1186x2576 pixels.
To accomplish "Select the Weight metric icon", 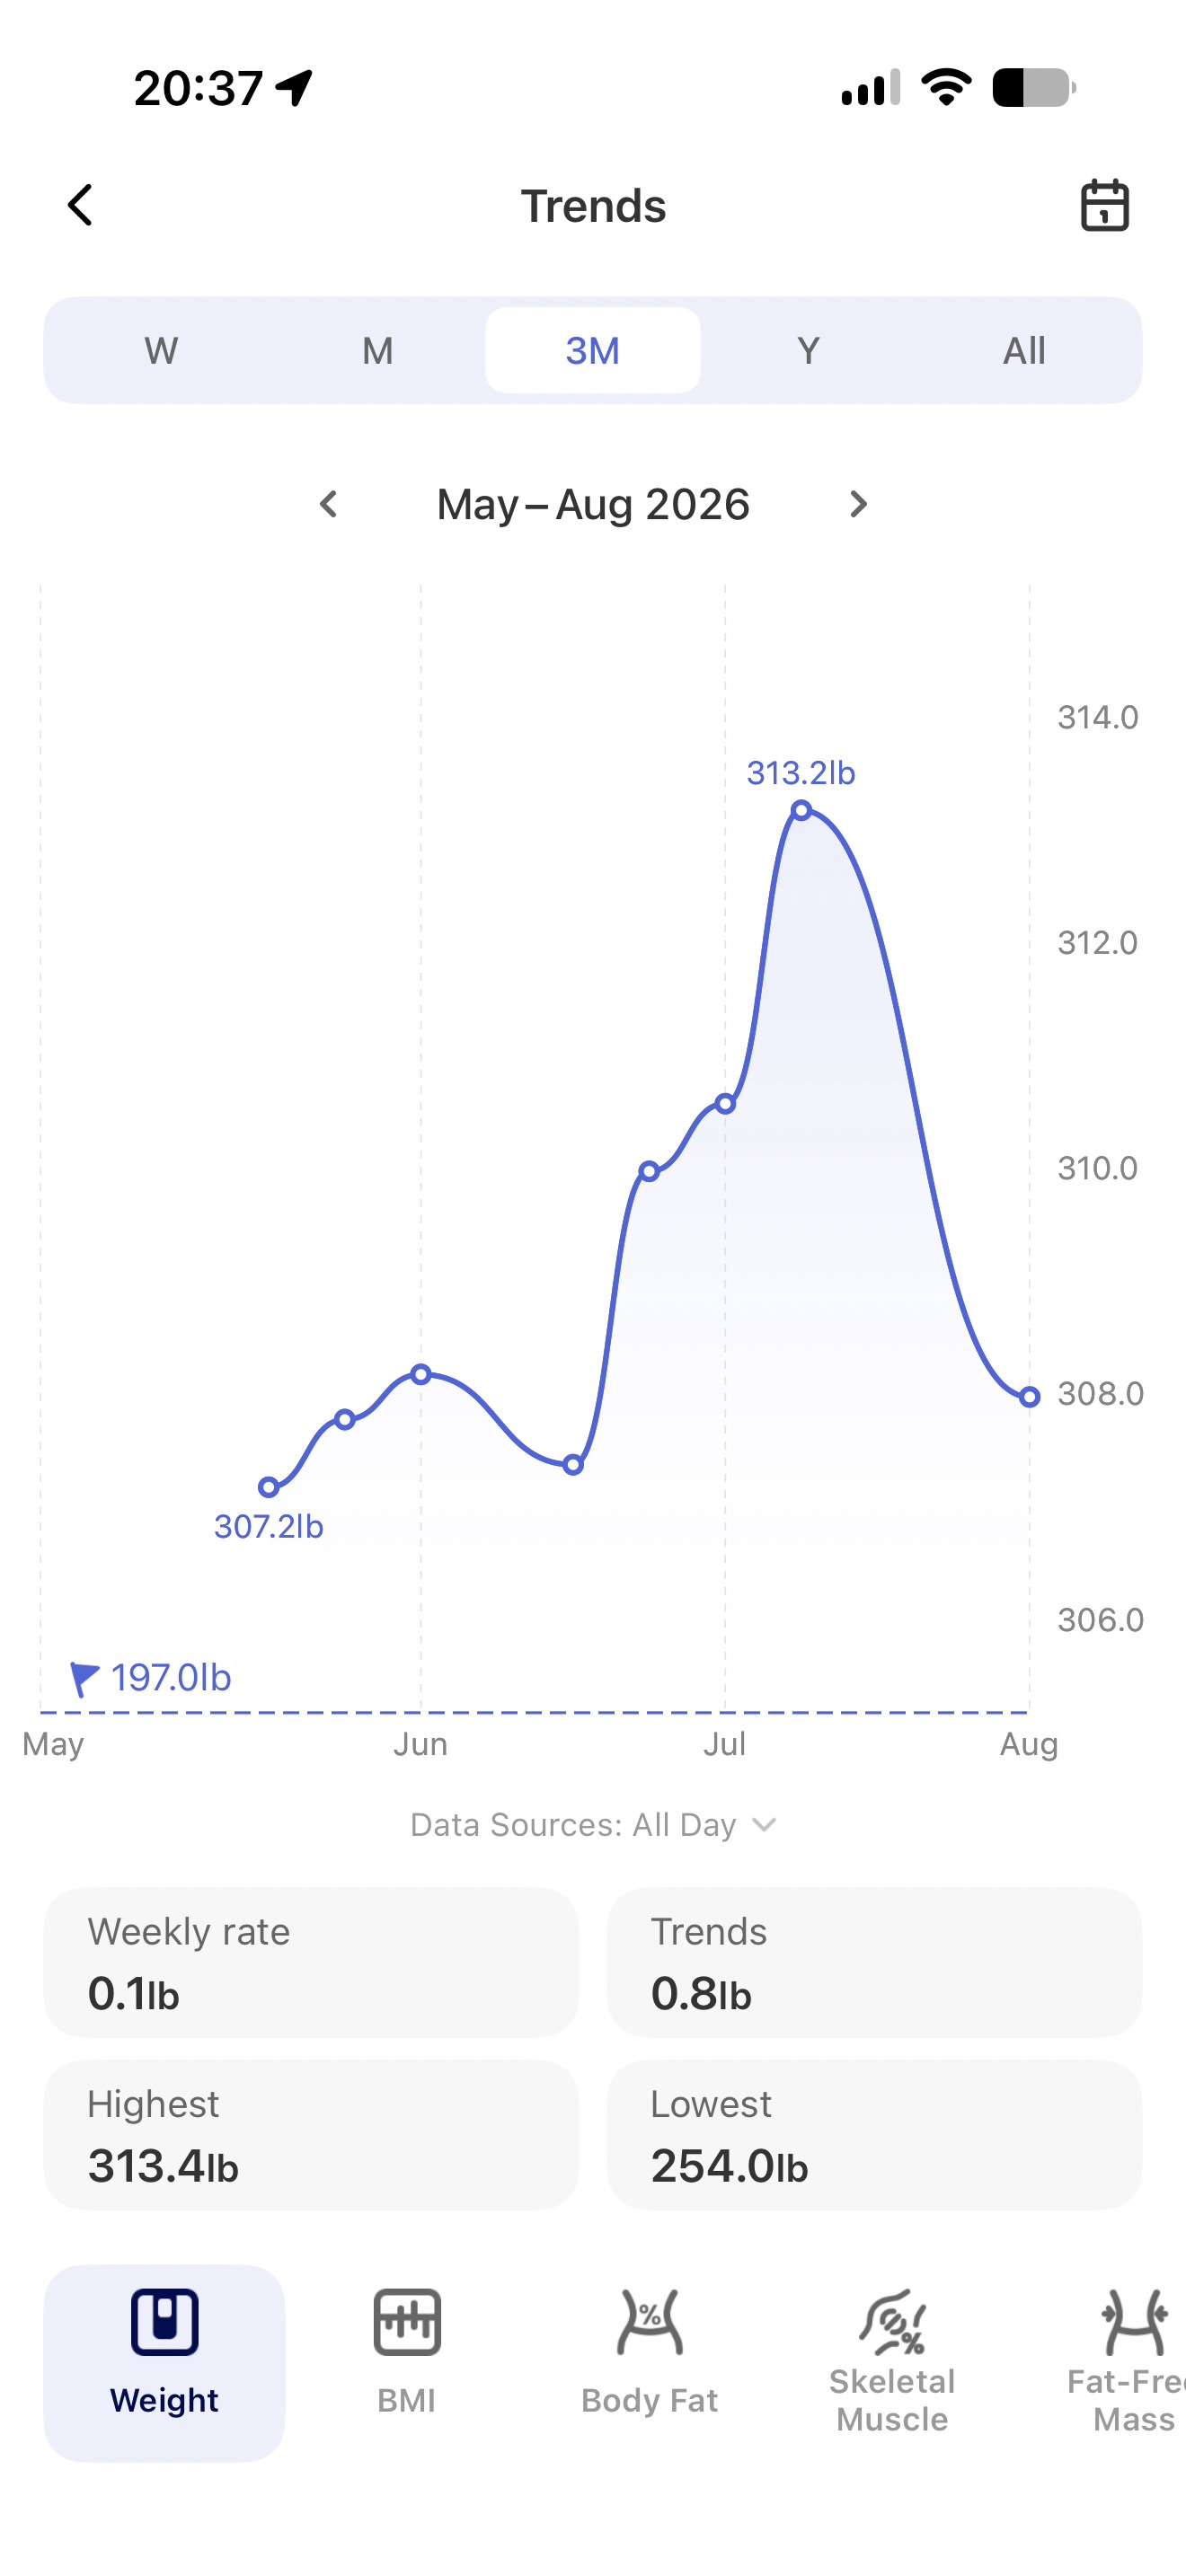I will 164,2322.
